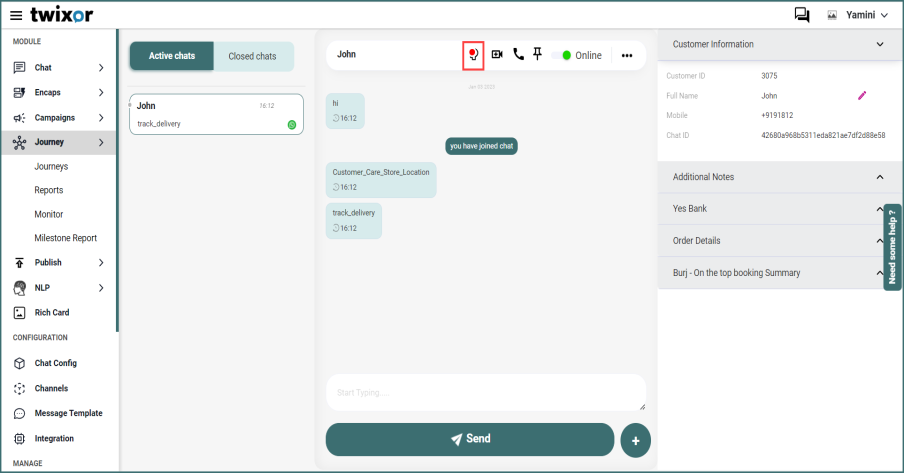Toggle the Online status switch
This screenshot has height=473, width=904.
click(x=562, y=56)
